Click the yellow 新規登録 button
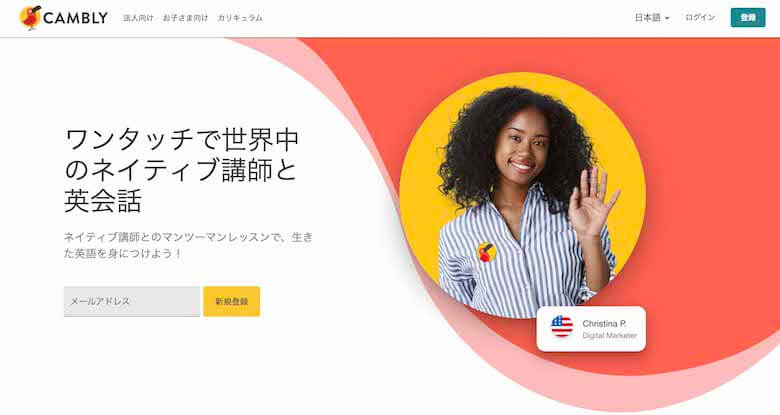The image size is (780, 415). [231, 301]
